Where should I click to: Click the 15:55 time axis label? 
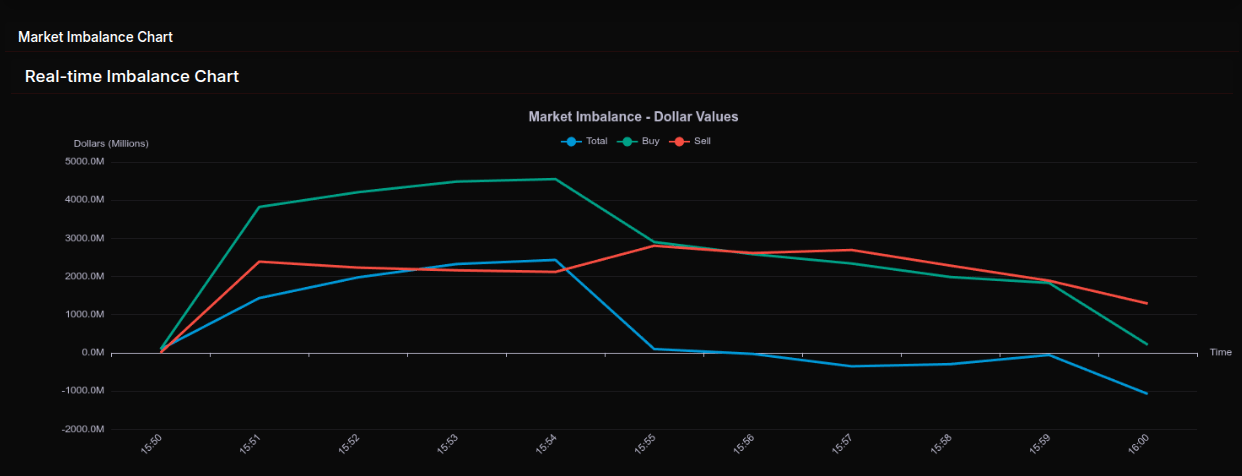click(x=645, y=445)
